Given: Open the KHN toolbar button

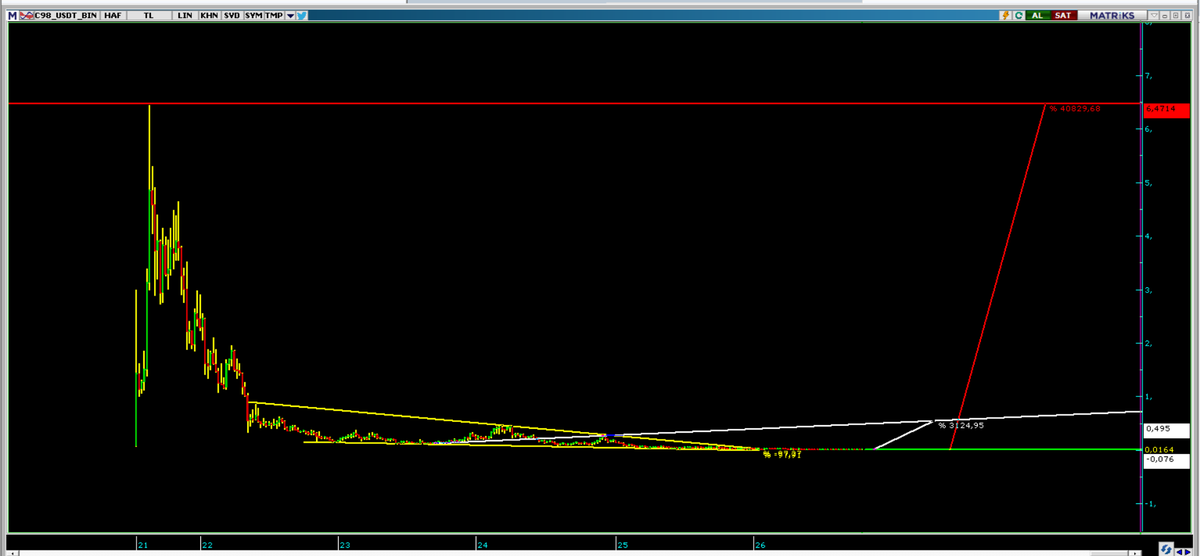Looking at the screenshot, I should coord(209,16).
